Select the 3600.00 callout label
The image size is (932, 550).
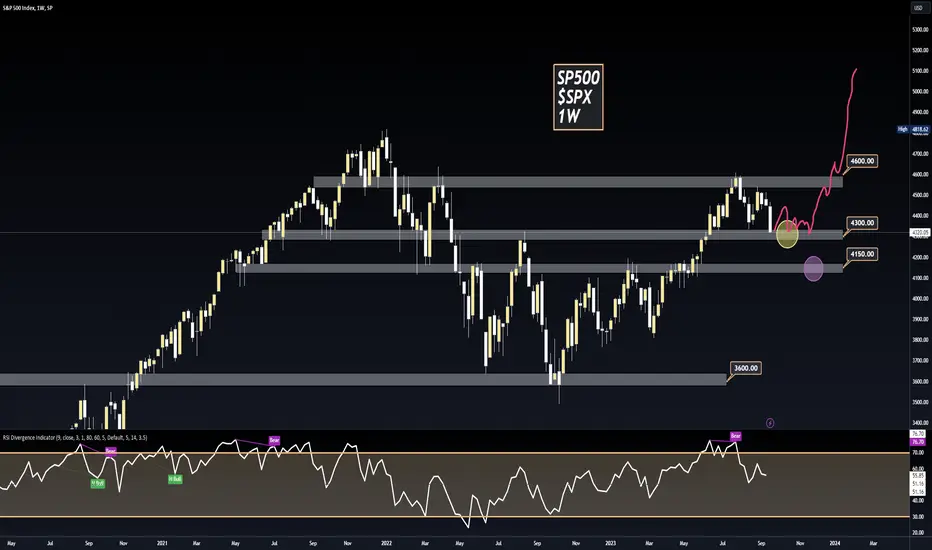pyautogui.click(x=745, y=368)
